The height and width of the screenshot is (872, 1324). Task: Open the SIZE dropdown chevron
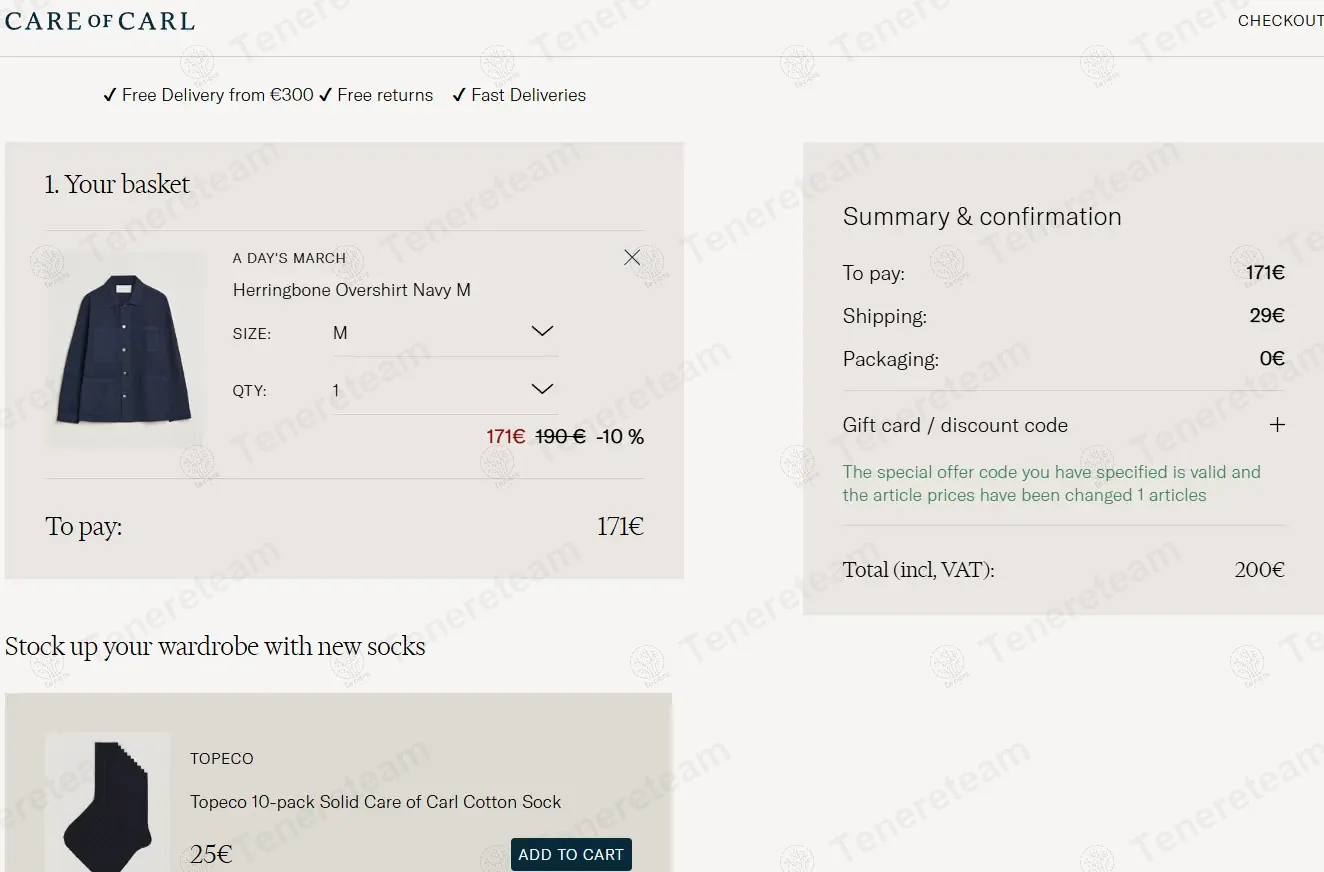pyautogui.click(x=542, y=331)
